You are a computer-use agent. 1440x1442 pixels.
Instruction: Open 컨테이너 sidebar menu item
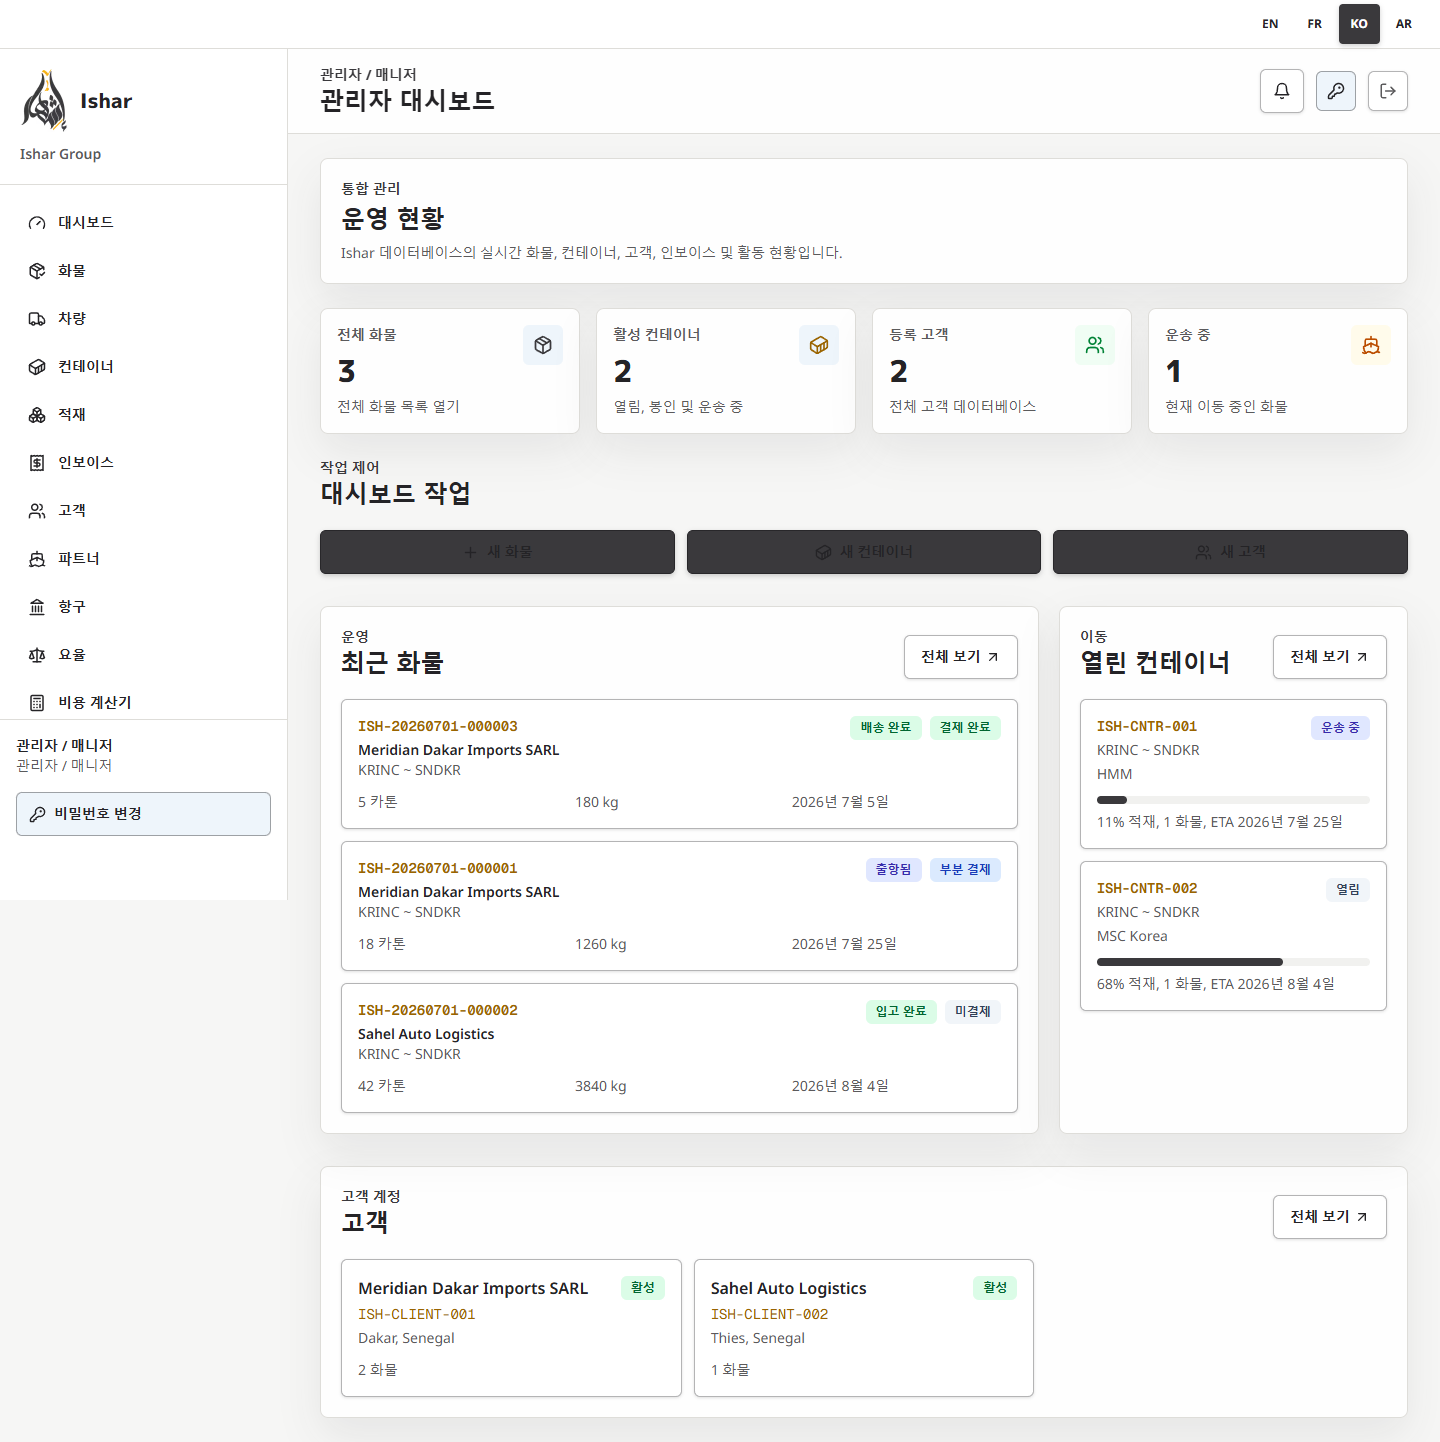144,367
